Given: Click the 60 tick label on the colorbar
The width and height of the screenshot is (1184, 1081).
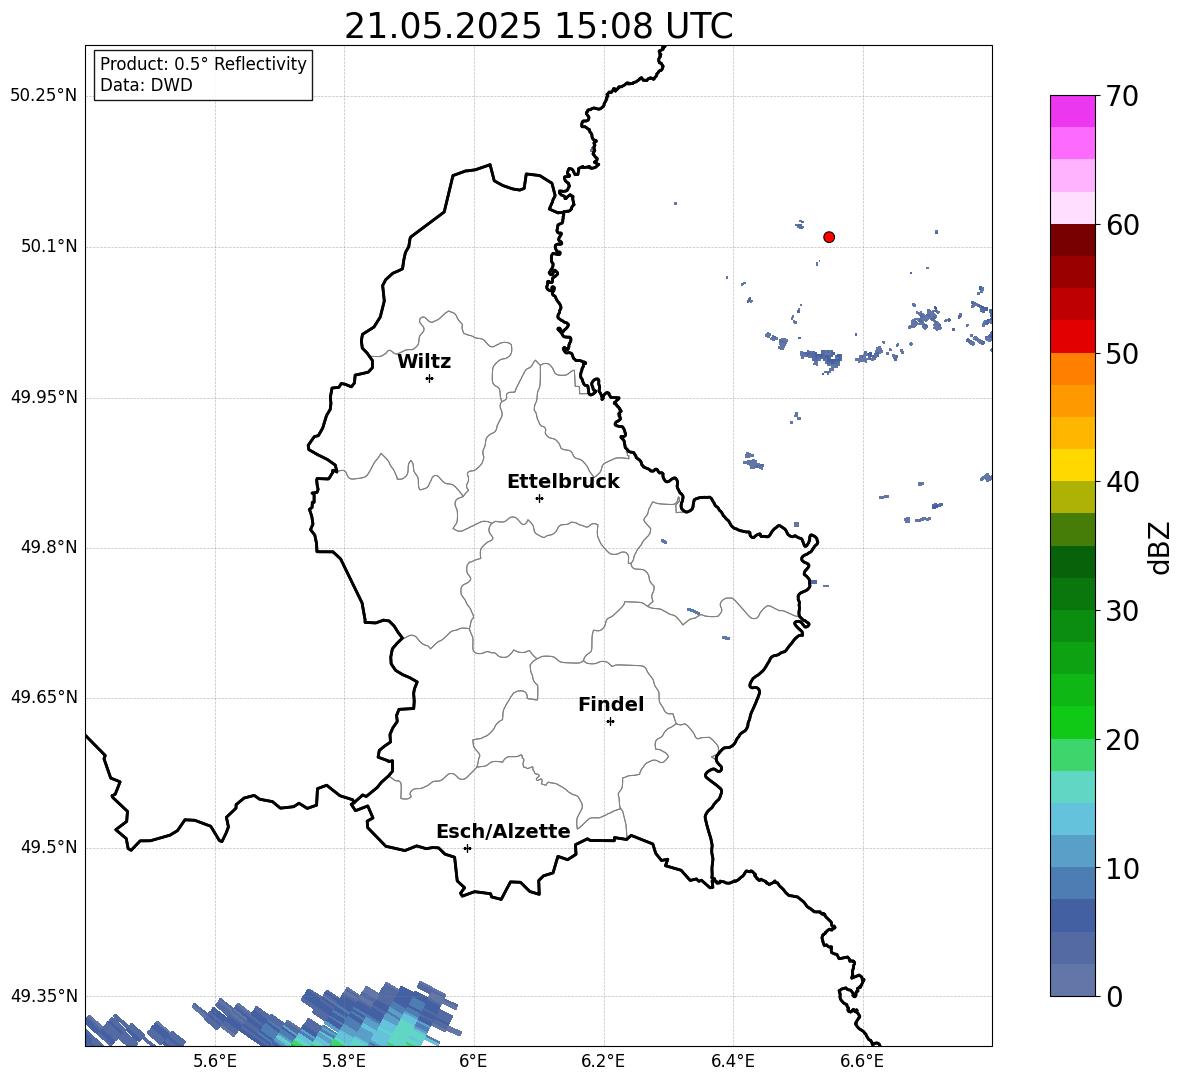Looking at the screenshot, I should (x=1122, y=225).
